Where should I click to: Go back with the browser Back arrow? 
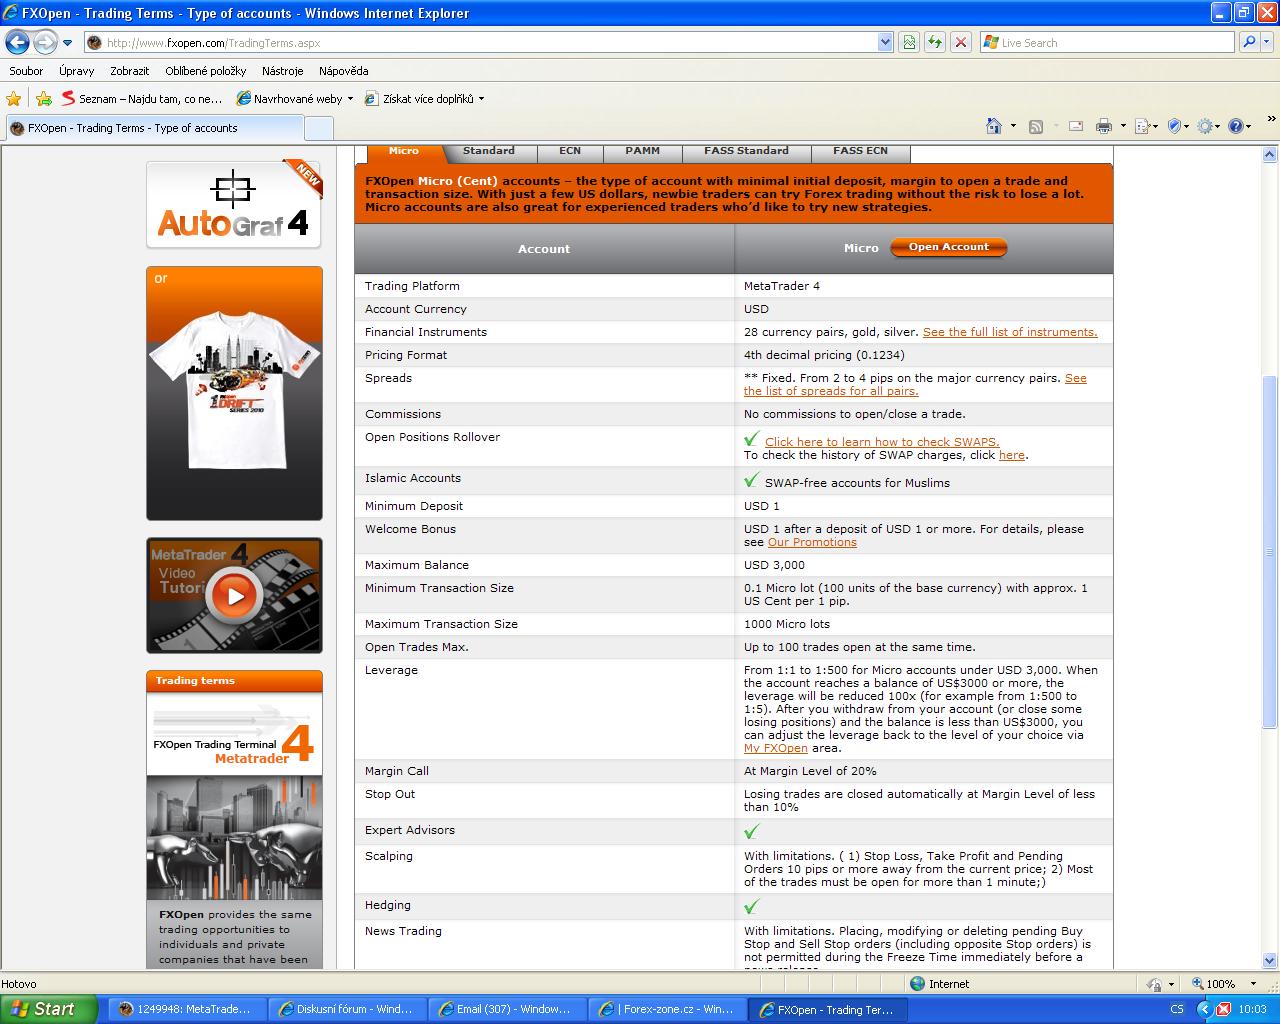17,42
